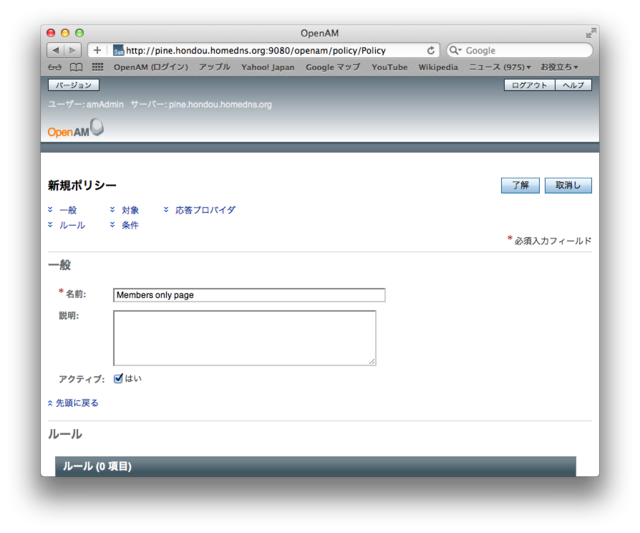Click the plus add bookmark button

click(97, 50)
